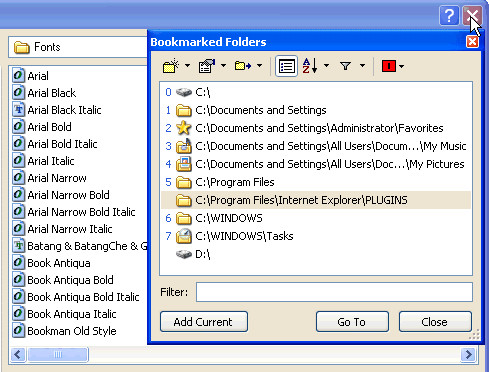Select the D:\ drive bookmark
This screenshot has height=372, width=489.
coord(316,254)
